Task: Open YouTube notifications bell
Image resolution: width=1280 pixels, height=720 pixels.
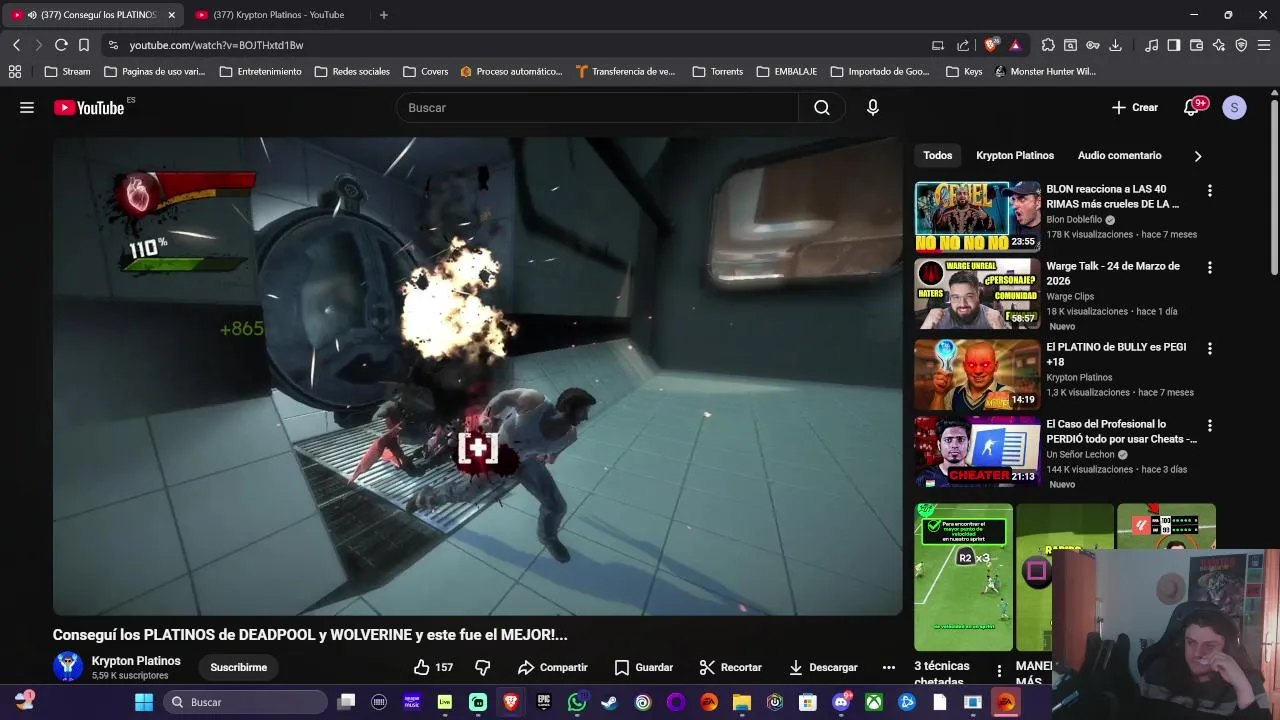Action: coord(1191,108)
